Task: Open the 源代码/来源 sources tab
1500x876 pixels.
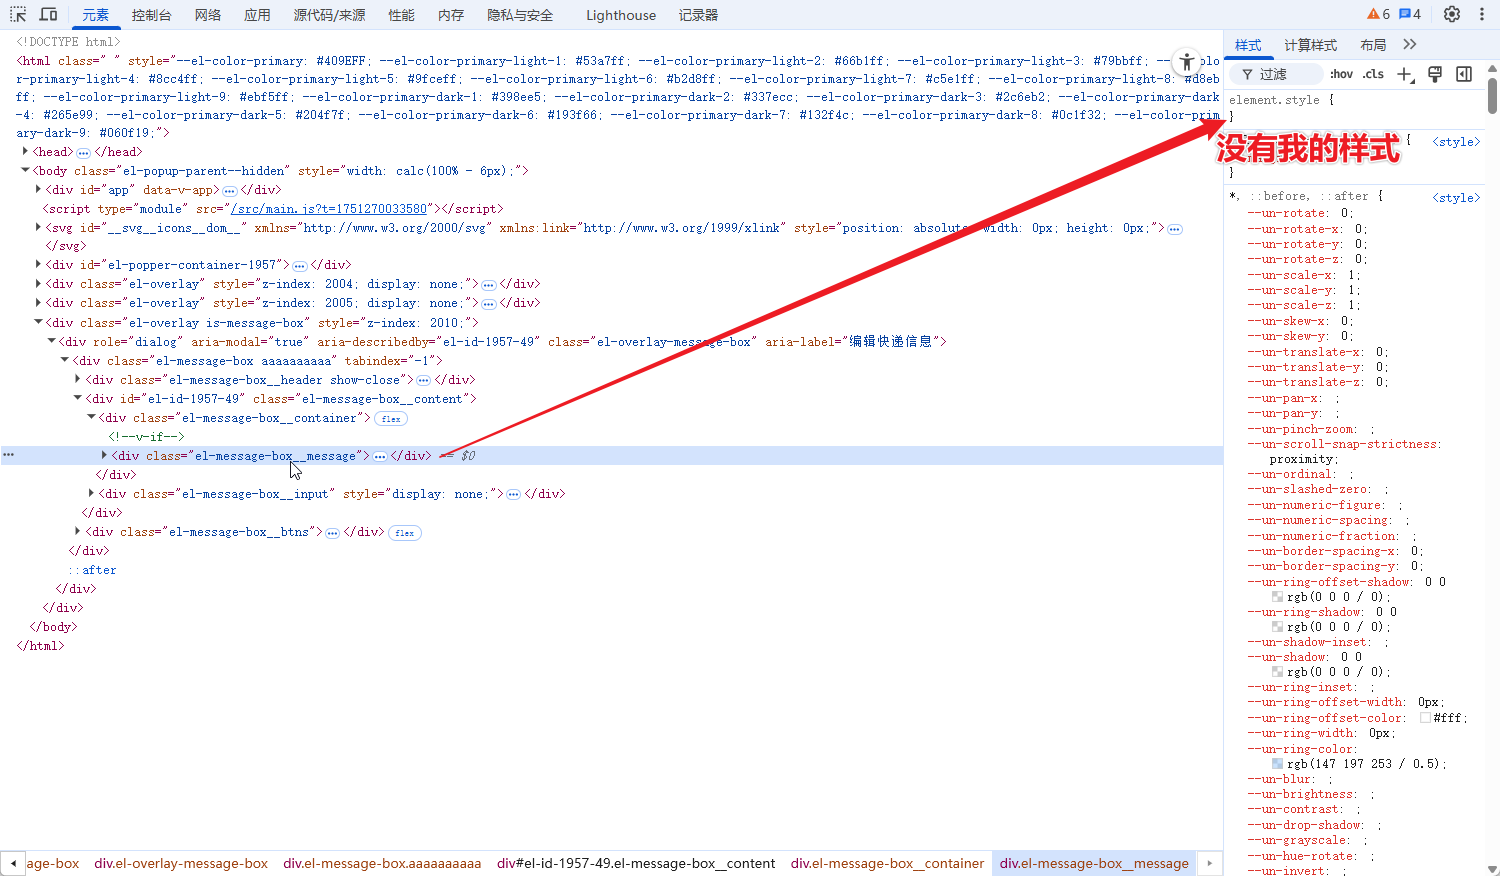Action: pyautogui.click(x=329, y=15)
